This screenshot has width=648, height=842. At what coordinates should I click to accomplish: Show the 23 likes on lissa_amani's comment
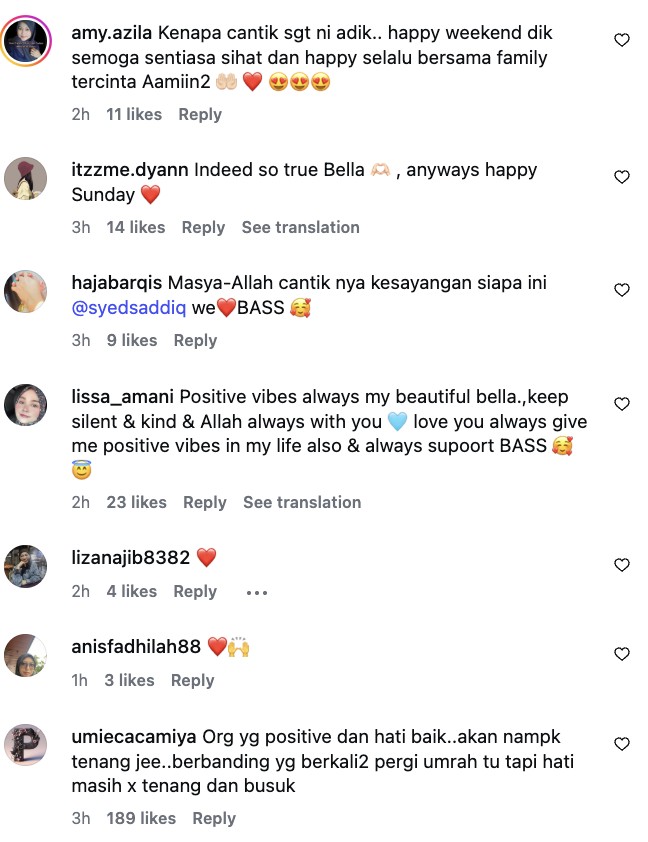(x=136, y=502)
